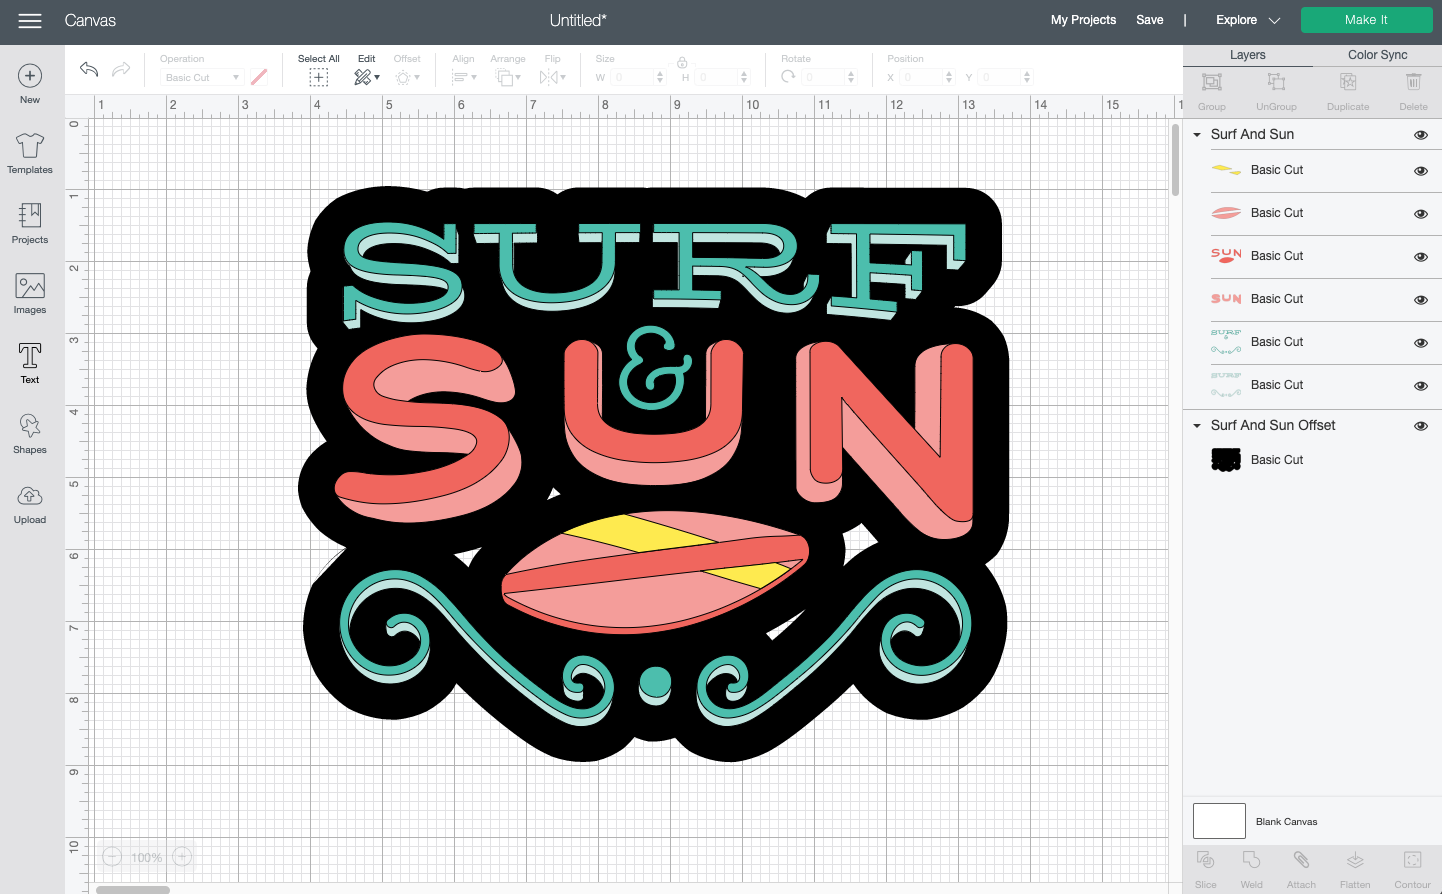
Task: Toggle the size lock aspect ratio icon
Action: [x=682, y=63]
